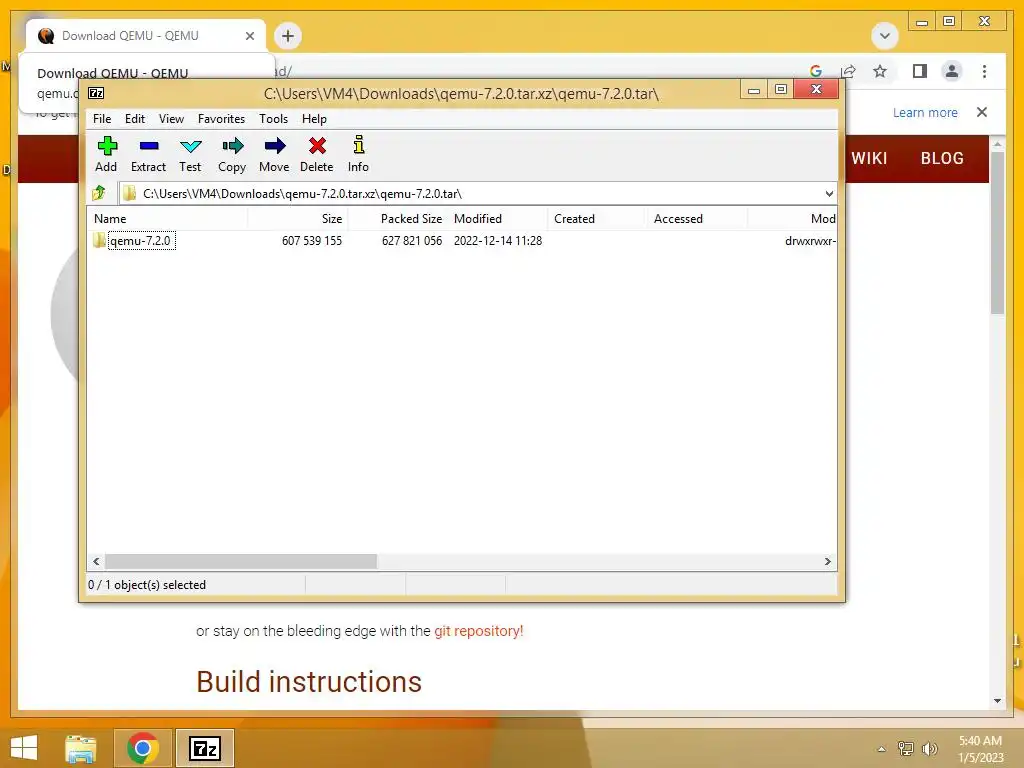The width and height of the screenshot is (1024, 768).
Task: Expand the address path dropdown
Action: [829, 193]
